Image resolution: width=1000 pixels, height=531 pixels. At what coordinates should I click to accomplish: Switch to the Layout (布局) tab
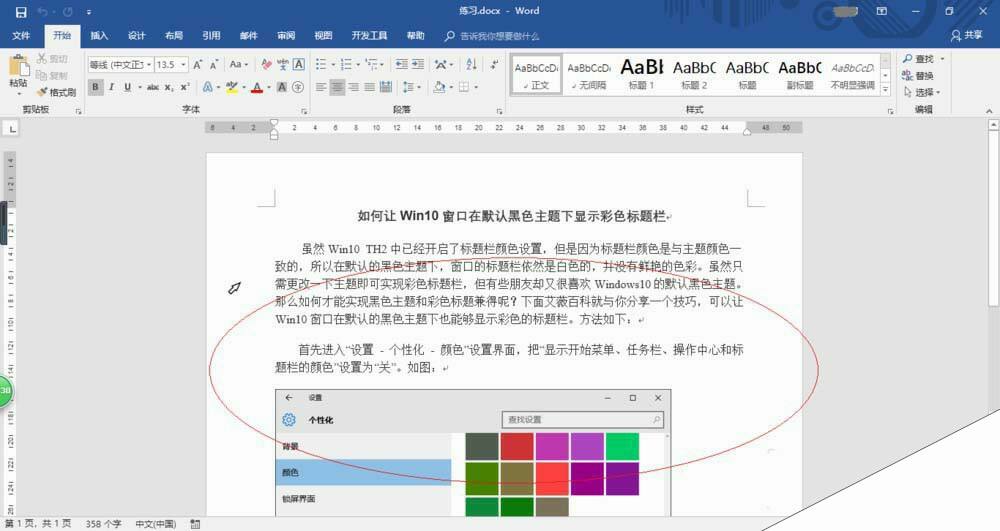[173, 36]
